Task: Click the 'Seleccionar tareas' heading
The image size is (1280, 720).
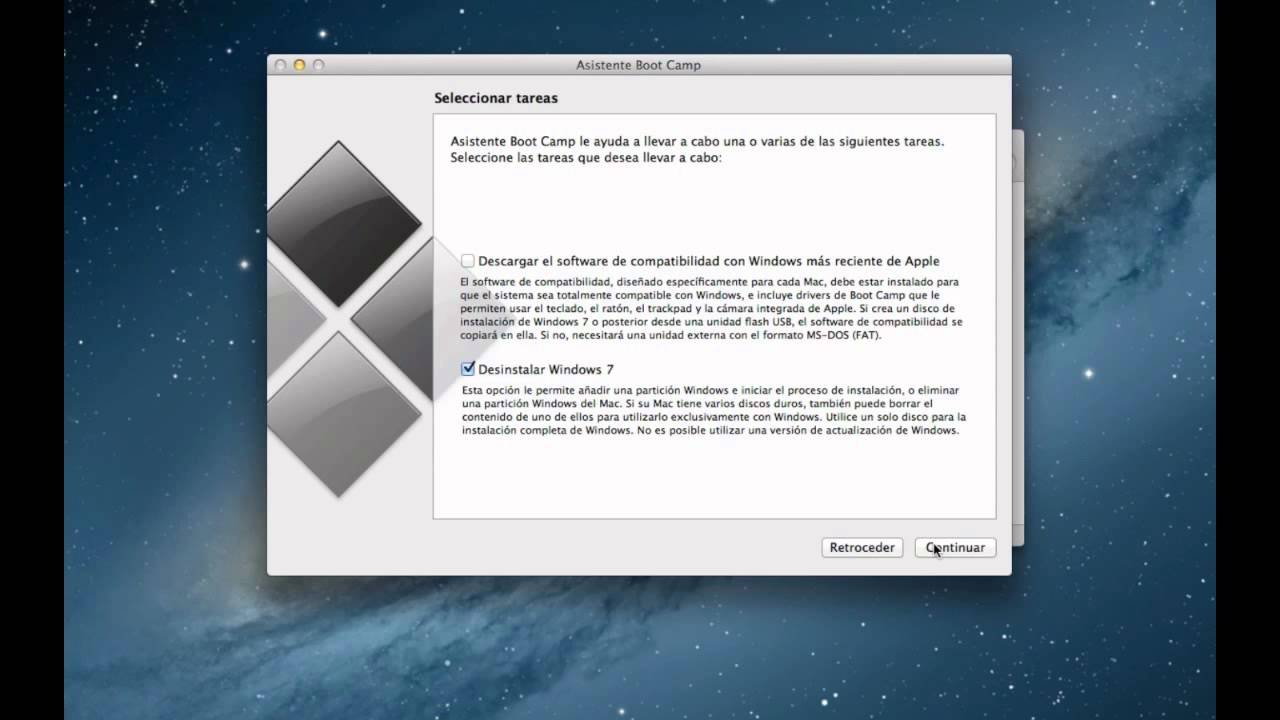Action: (496, 98)
